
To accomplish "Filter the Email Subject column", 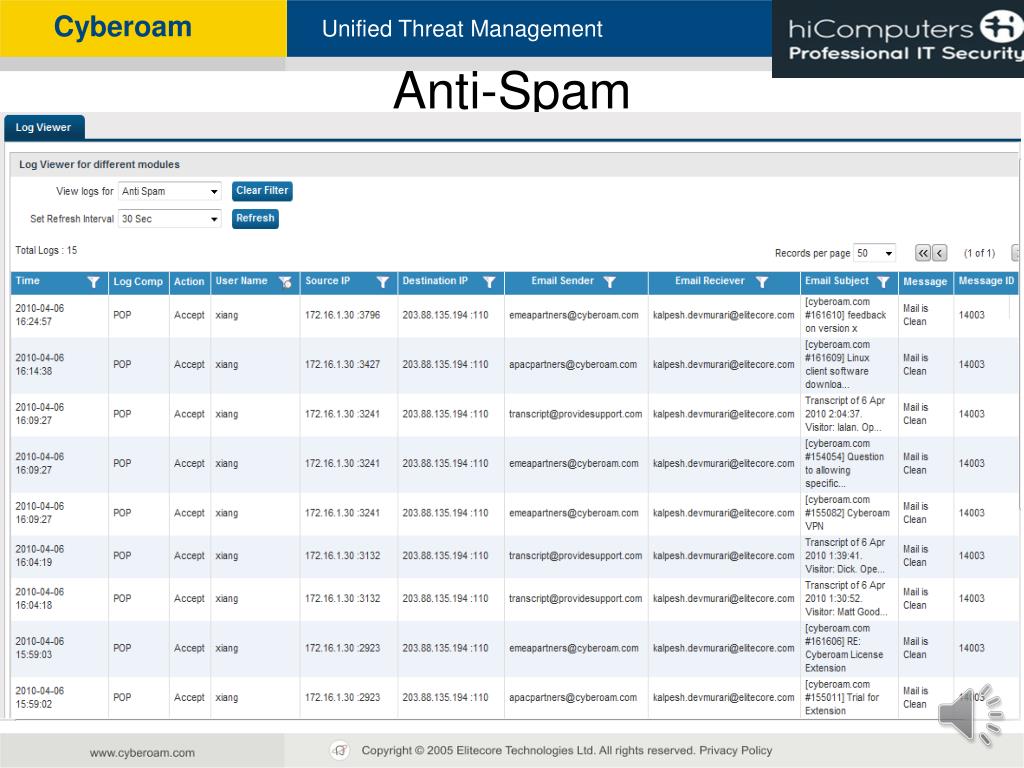I will click(x=883, y=282).
